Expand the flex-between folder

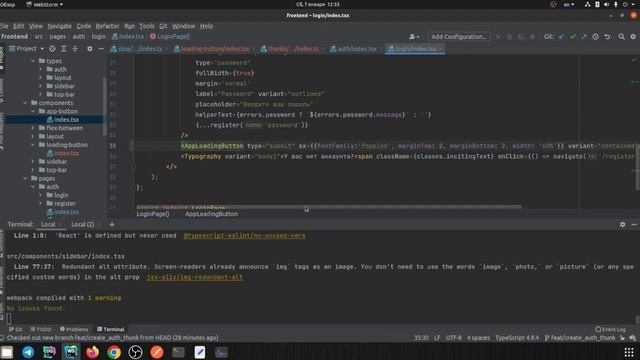tap(33, 128)
